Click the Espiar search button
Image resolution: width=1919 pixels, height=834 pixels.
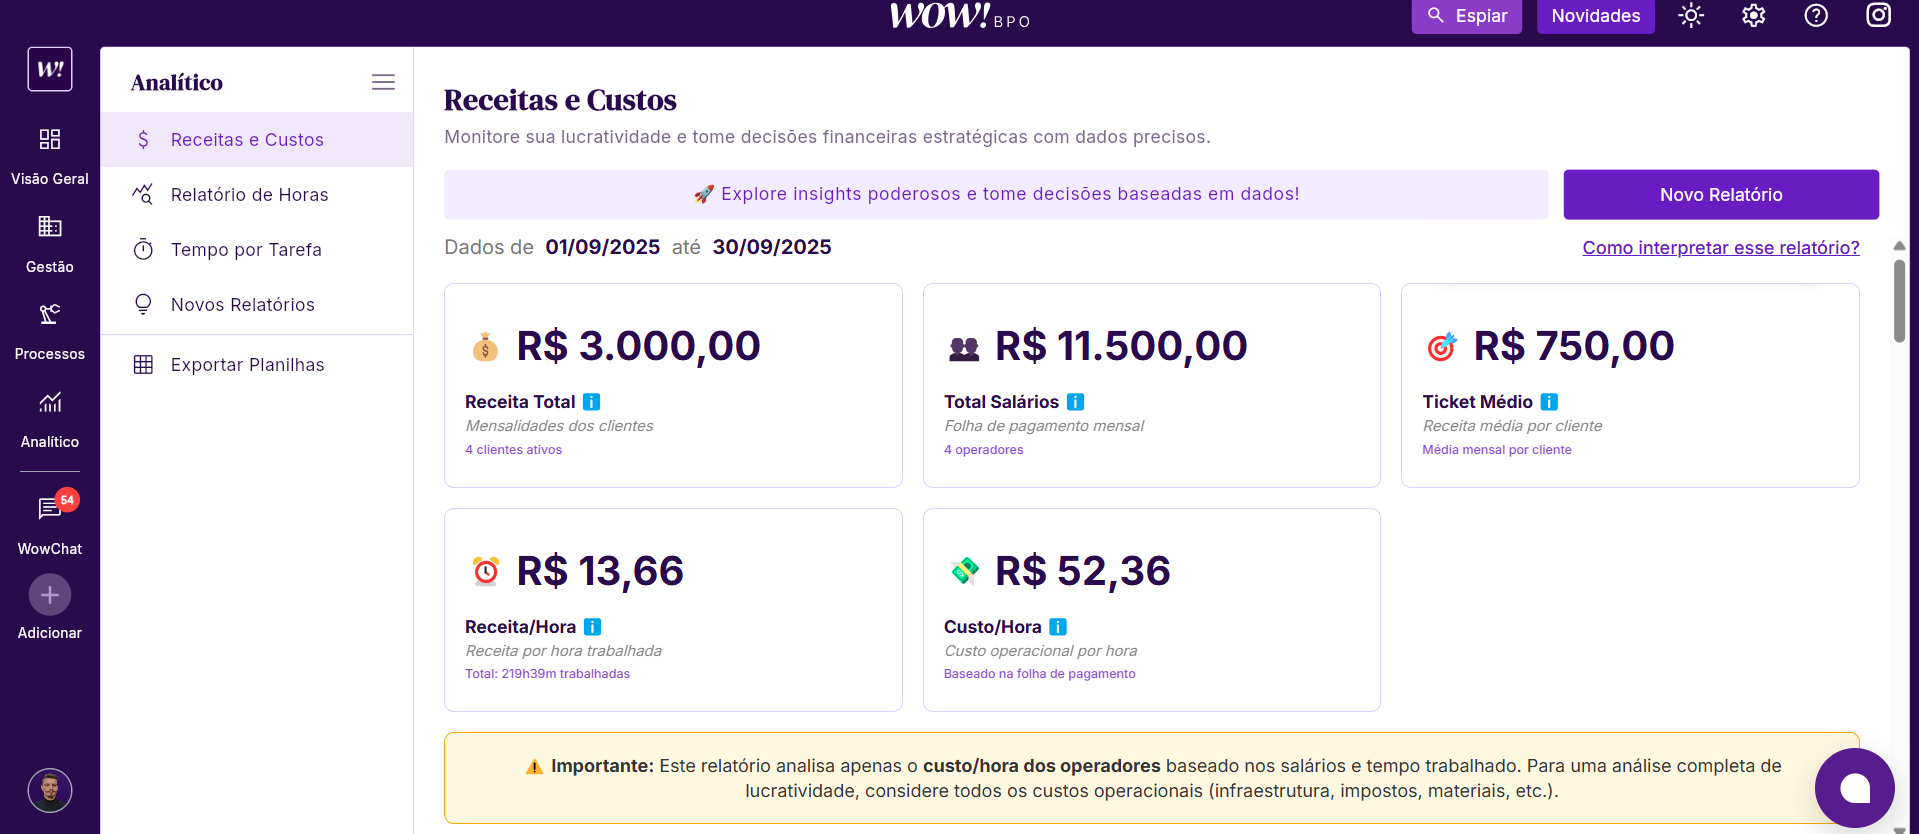[1466, 16]
